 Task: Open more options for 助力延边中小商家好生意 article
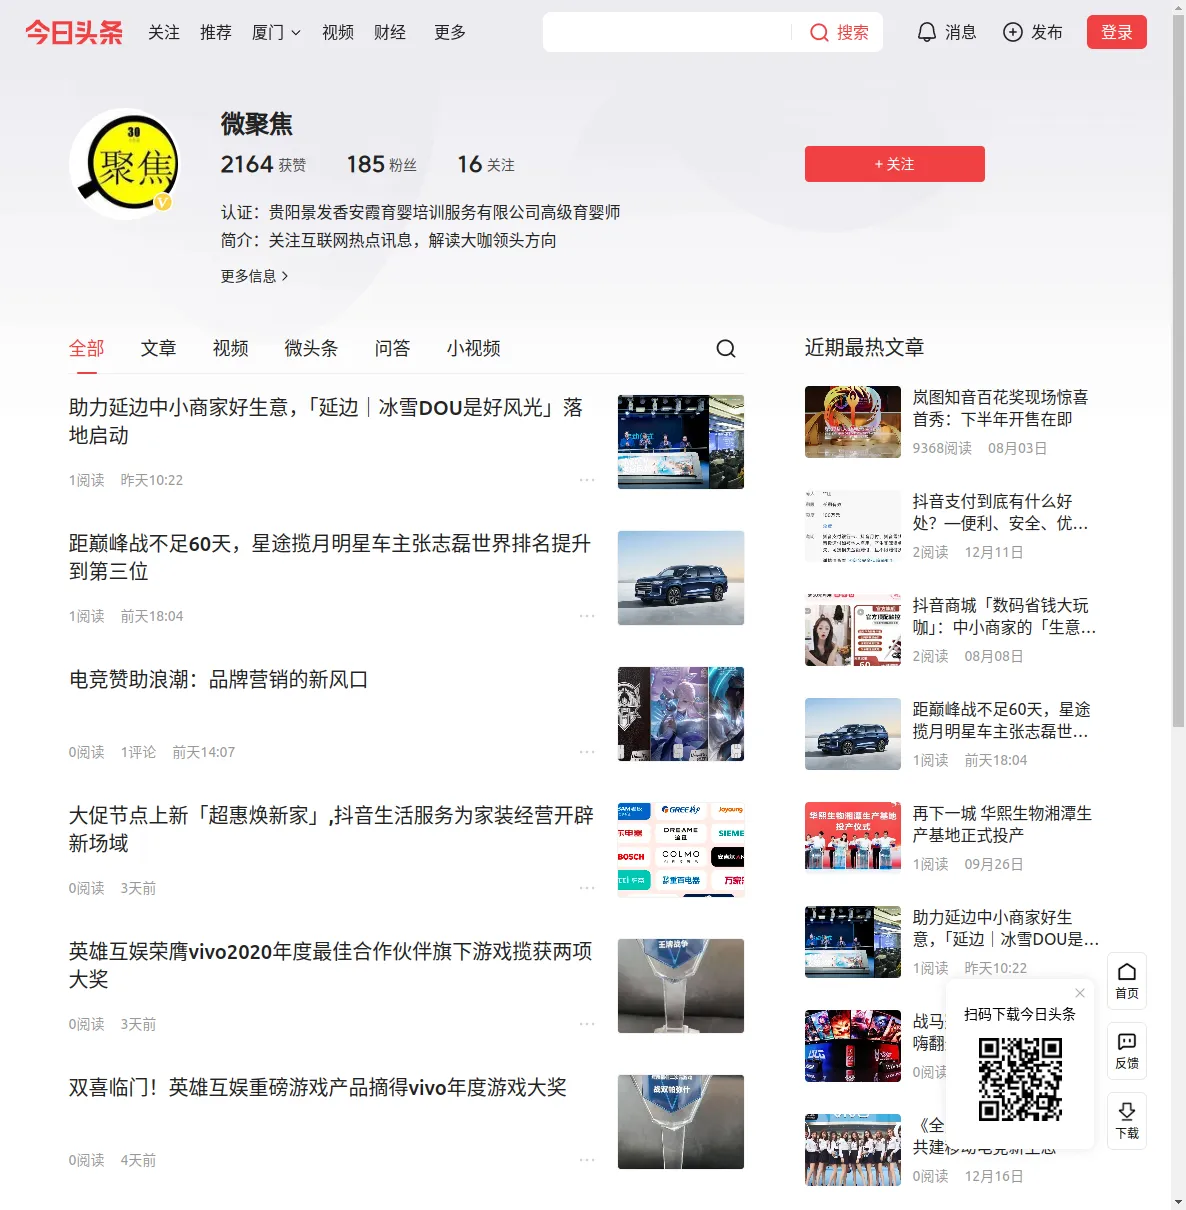pos(587,480)
